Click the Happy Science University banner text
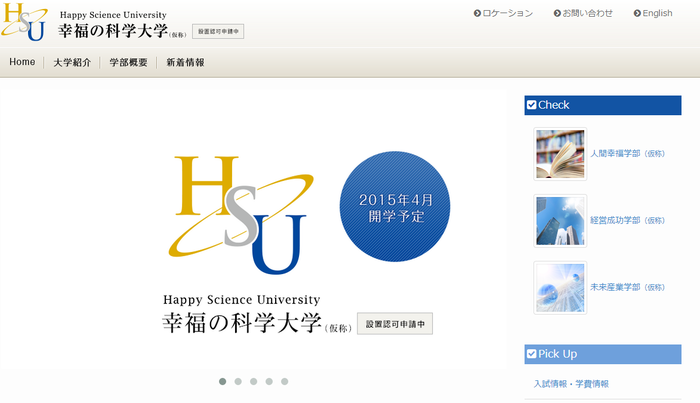Screen dimensions: 700x403 point(242,299)
